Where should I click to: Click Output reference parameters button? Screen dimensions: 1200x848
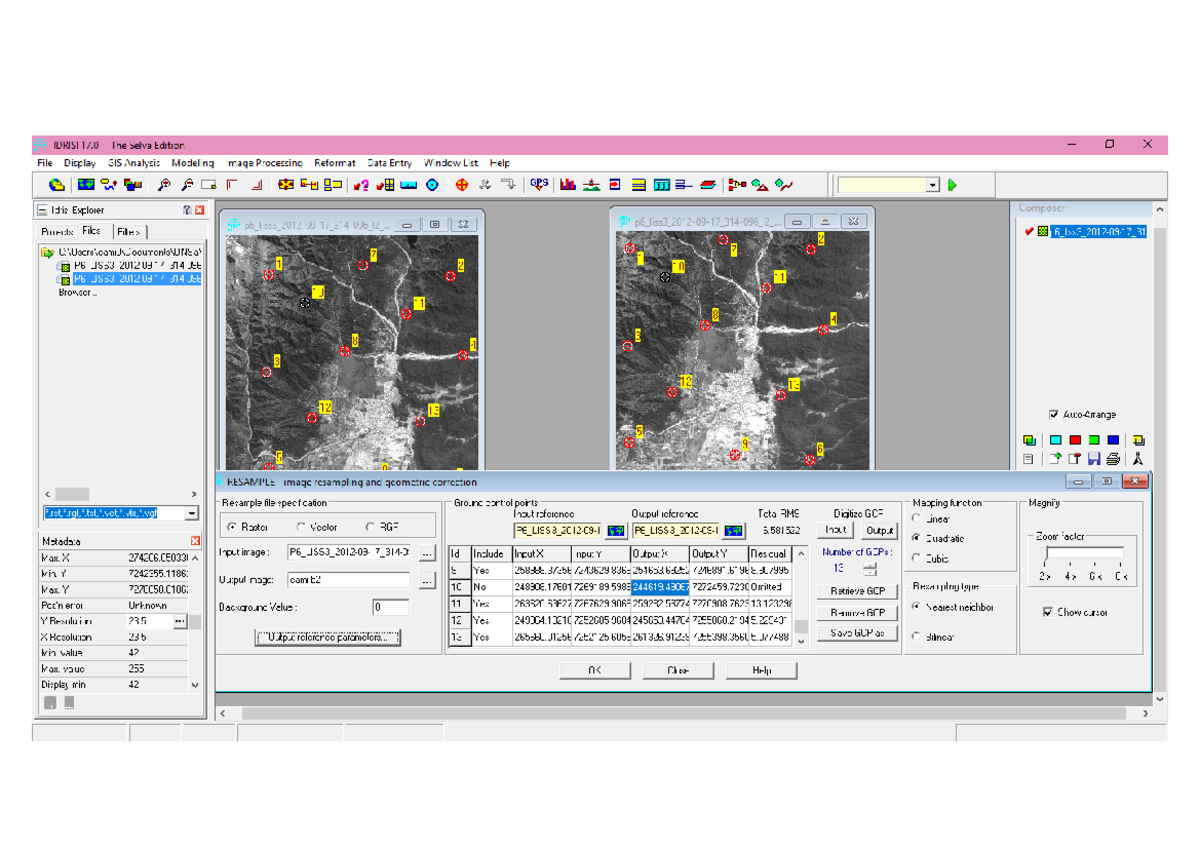(x=329, y=637)
